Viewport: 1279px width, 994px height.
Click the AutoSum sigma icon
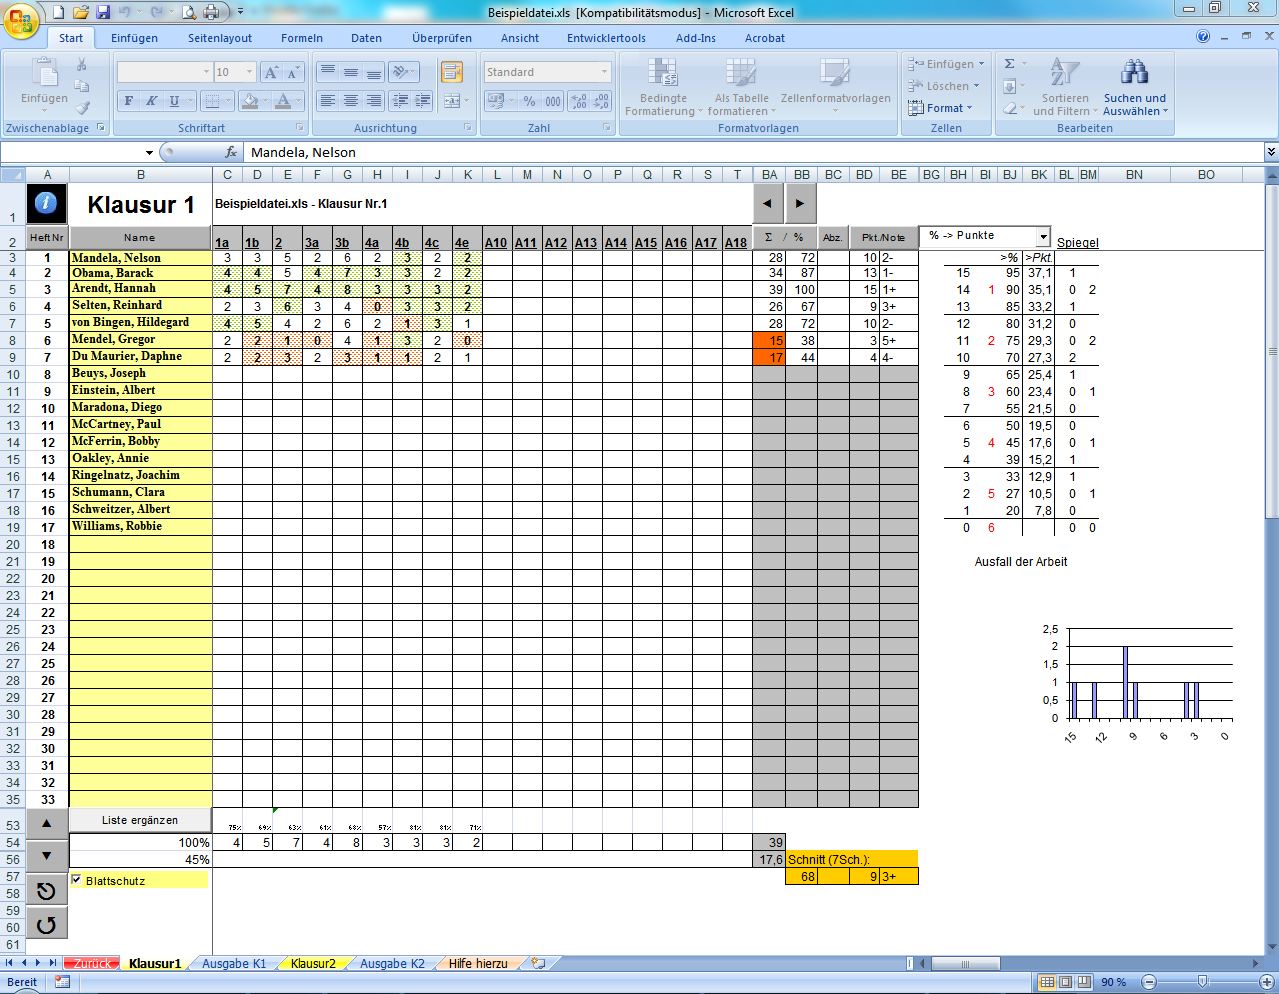1009,64
